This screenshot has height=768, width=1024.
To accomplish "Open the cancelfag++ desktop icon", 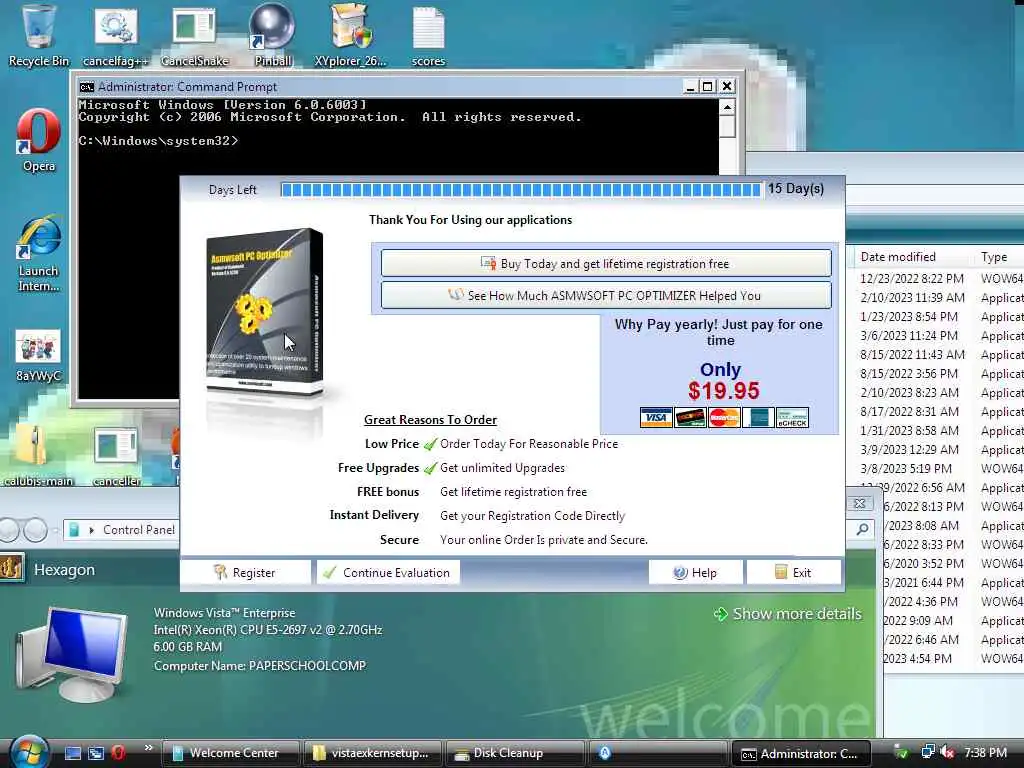I will [116, 36].
